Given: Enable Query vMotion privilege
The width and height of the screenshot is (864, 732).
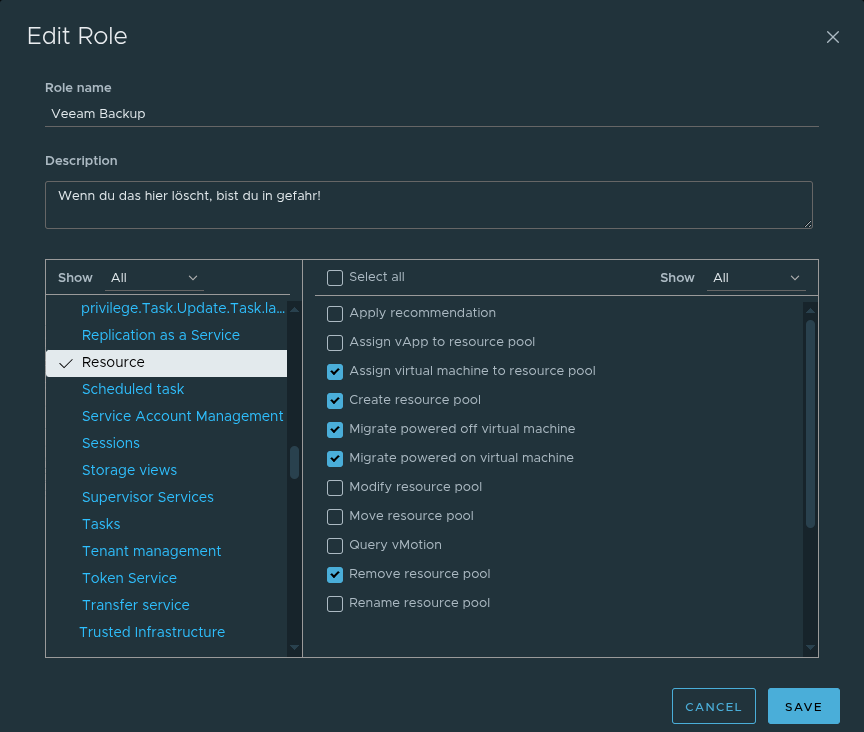Looking at the screenshot, I should [335, 546].
